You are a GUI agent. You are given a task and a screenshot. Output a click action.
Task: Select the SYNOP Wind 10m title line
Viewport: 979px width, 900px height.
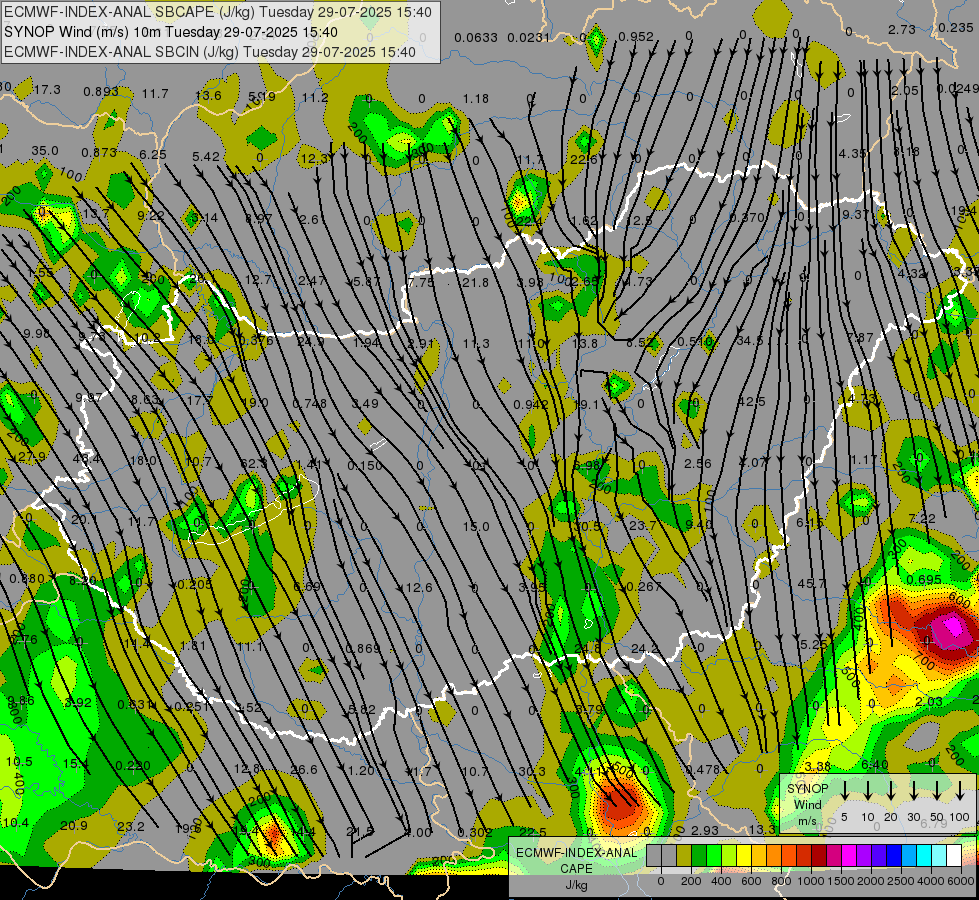[x=170, y=32]
